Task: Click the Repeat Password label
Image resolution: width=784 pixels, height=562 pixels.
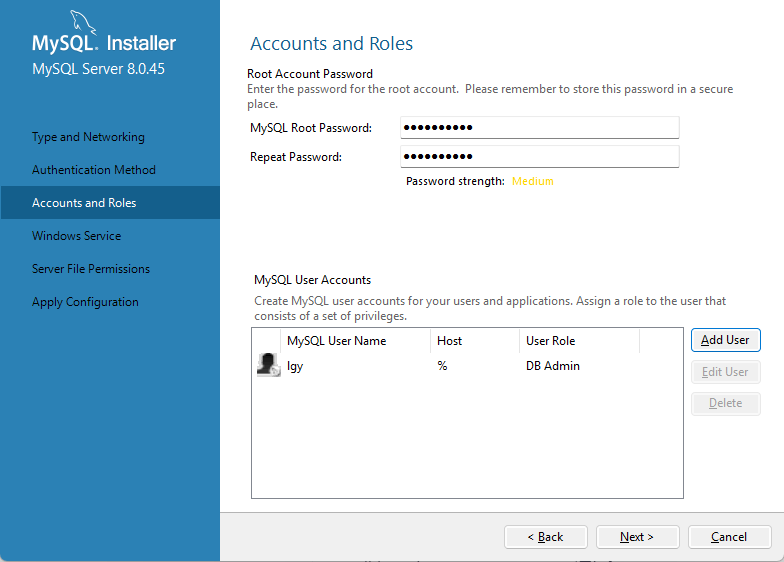Action: (x=296, y=157)
